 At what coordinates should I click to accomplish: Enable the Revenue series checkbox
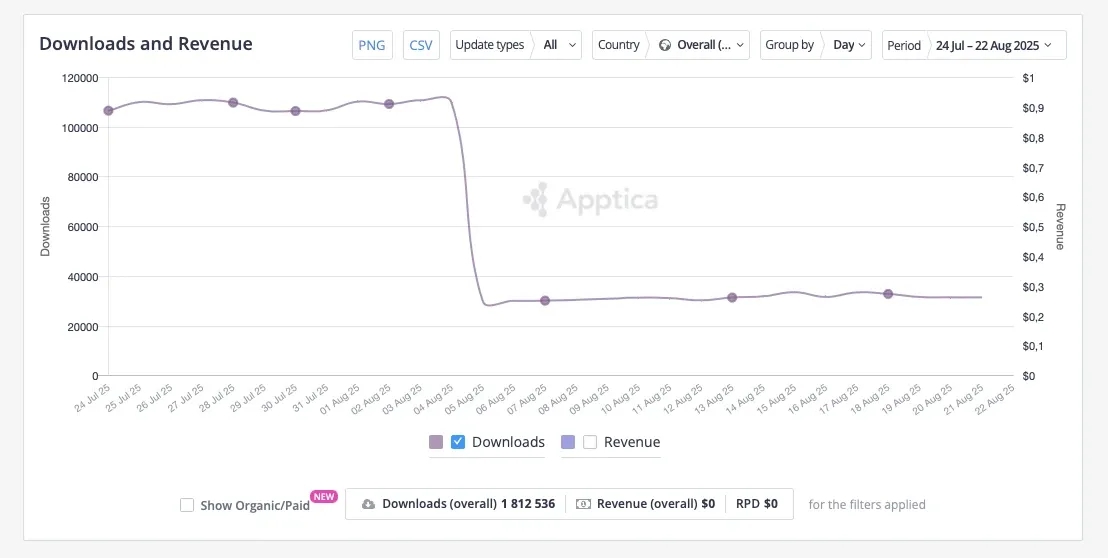[x=590, y=442]
